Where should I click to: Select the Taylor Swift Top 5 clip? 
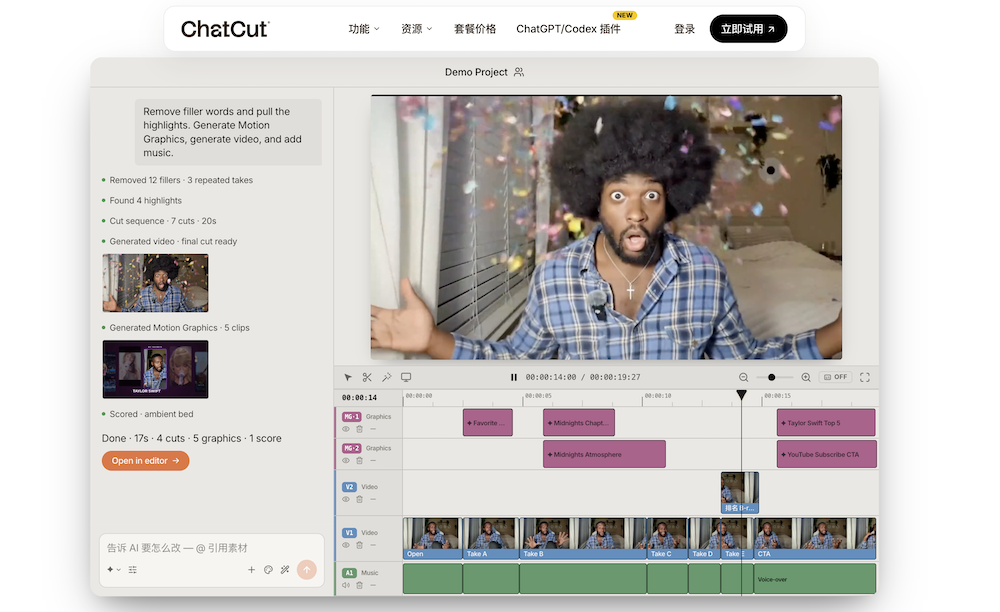[826, 423]
